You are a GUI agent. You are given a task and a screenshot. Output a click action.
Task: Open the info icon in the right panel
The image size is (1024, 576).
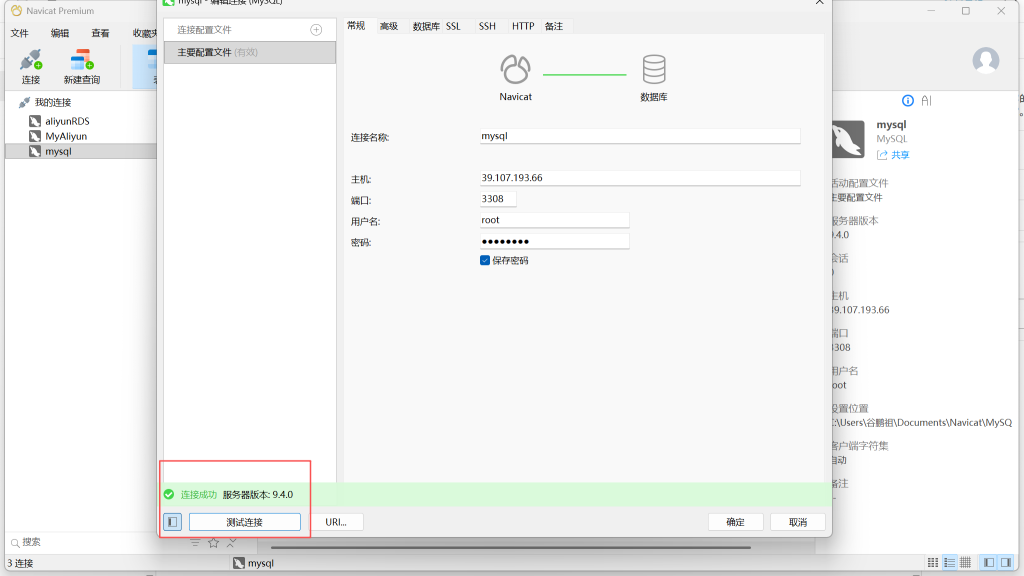point(908,101)
